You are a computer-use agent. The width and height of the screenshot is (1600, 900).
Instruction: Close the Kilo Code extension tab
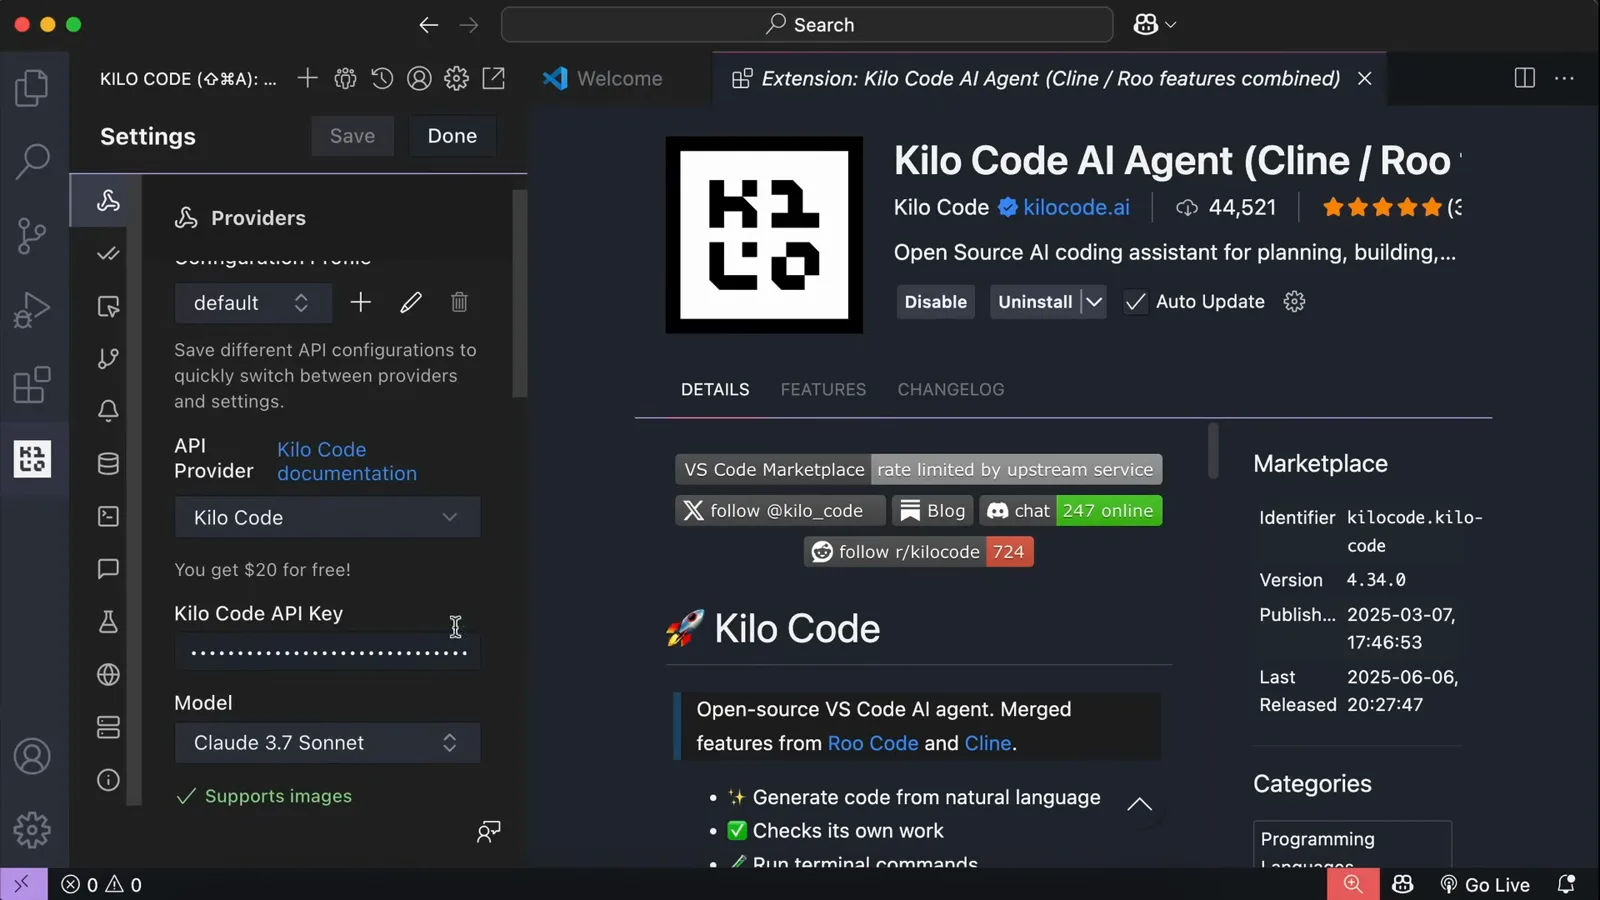pyautogui.click(x=1364, y=78)
